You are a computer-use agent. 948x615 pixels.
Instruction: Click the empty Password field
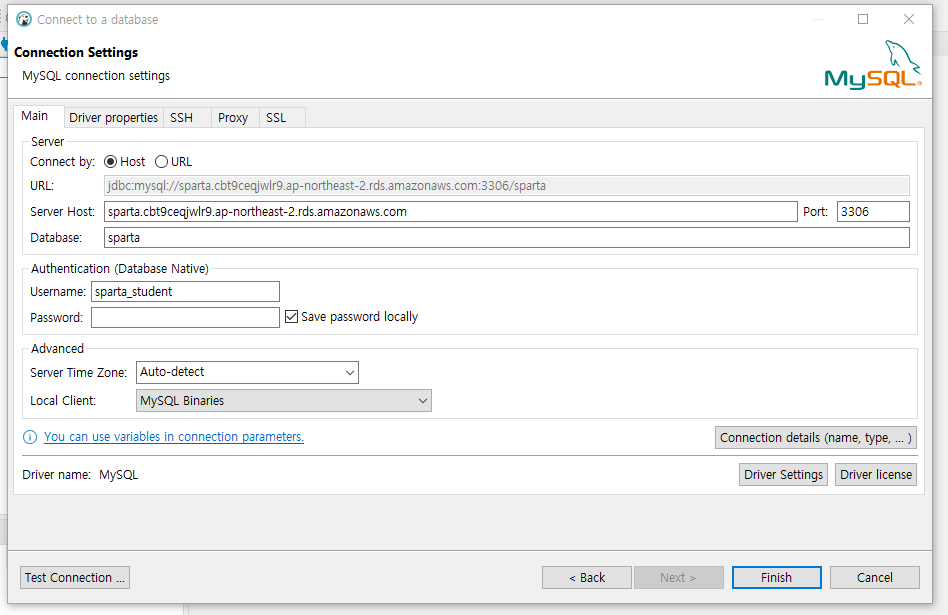(x=185, y=317)
